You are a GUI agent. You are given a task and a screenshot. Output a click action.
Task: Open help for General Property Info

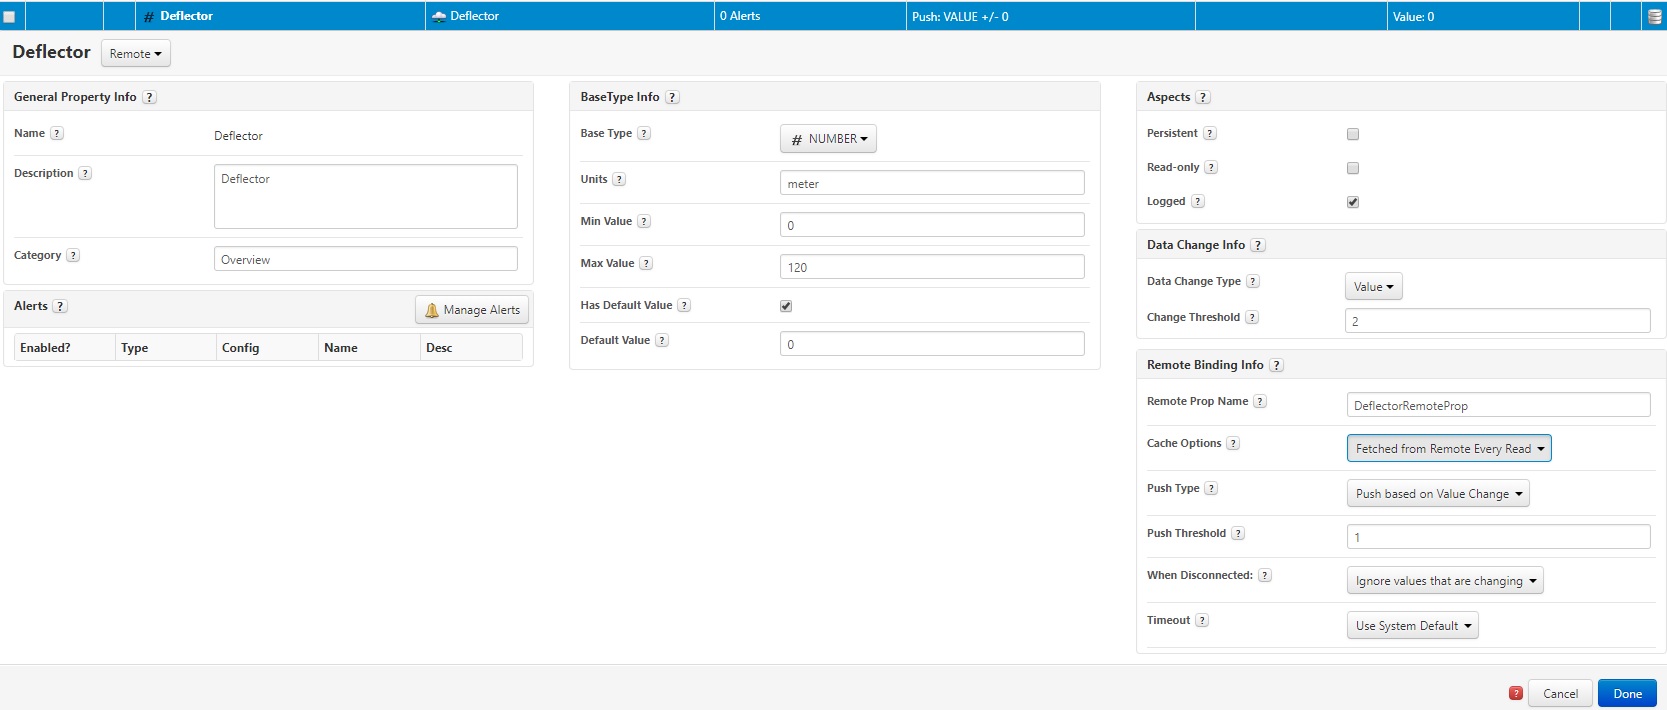point(149,97)
